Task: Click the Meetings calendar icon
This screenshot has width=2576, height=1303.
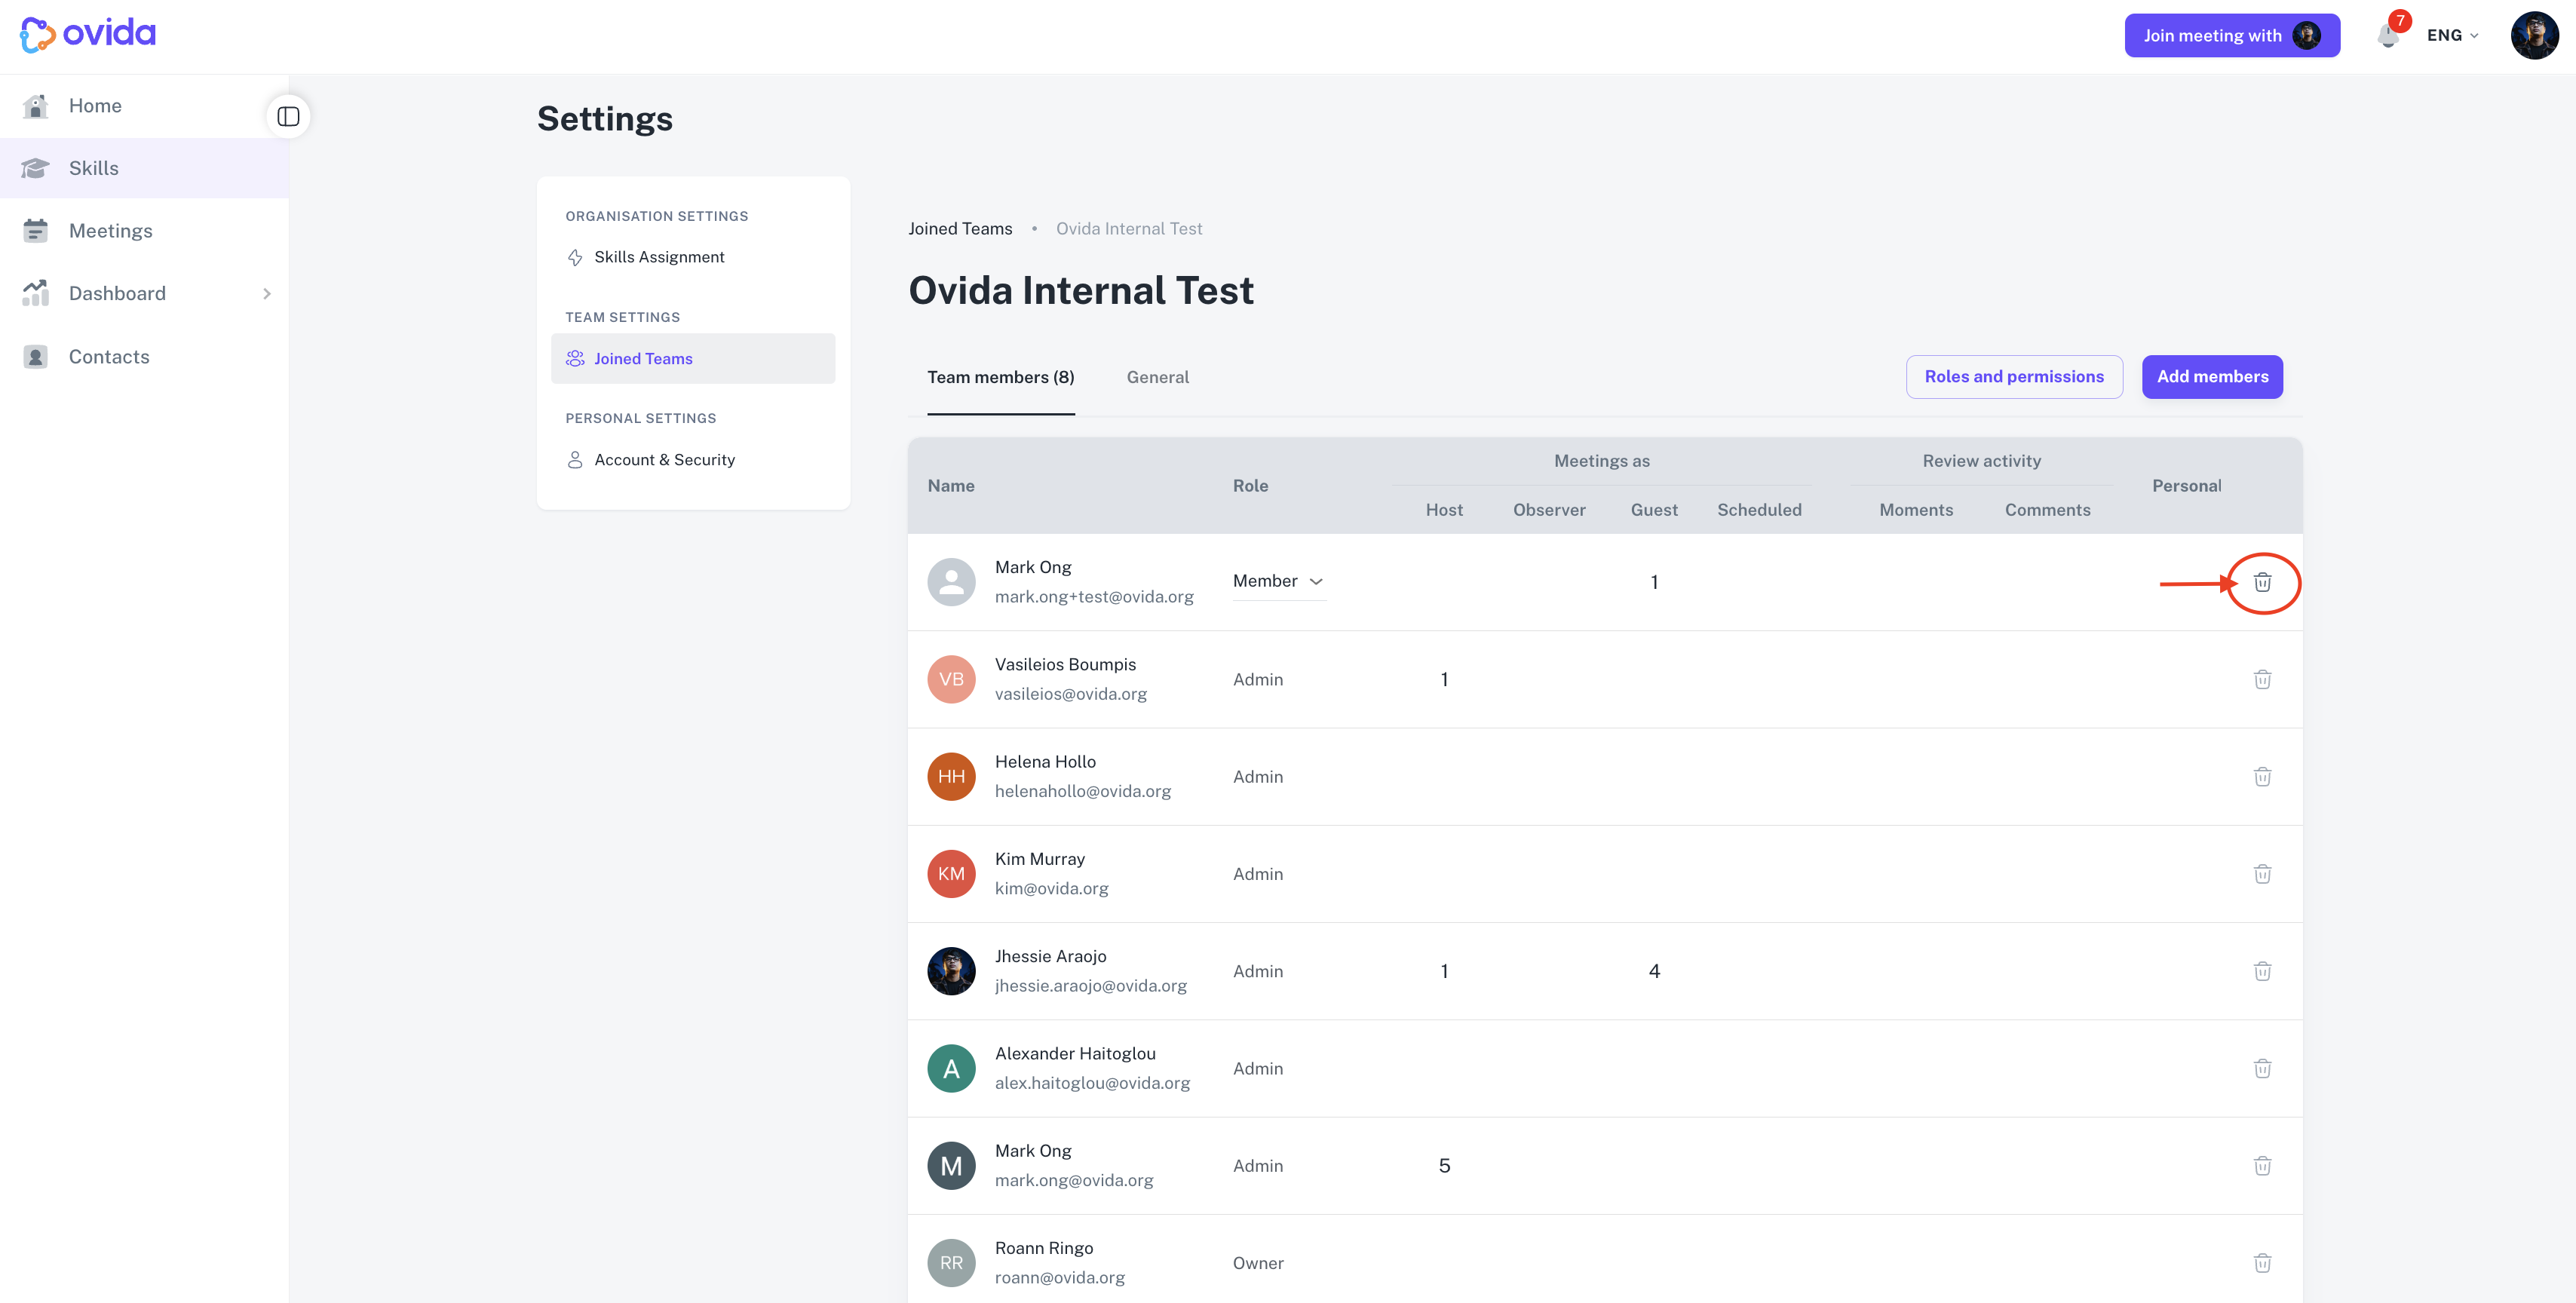Action: (x=35, y=230)
